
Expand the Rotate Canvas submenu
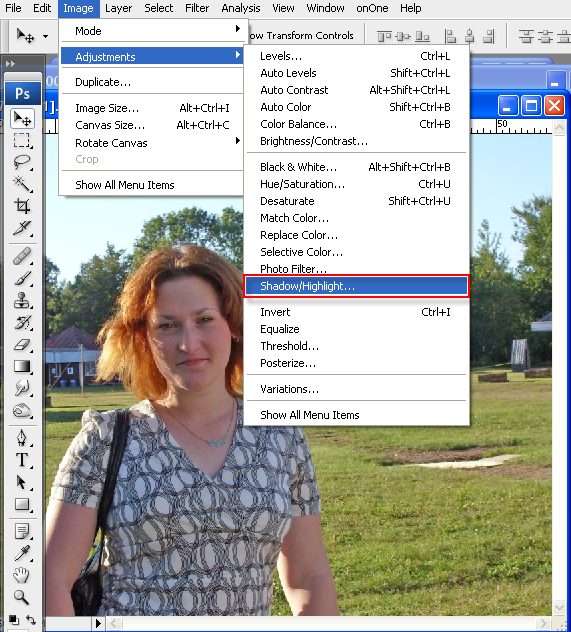point(152,143)
